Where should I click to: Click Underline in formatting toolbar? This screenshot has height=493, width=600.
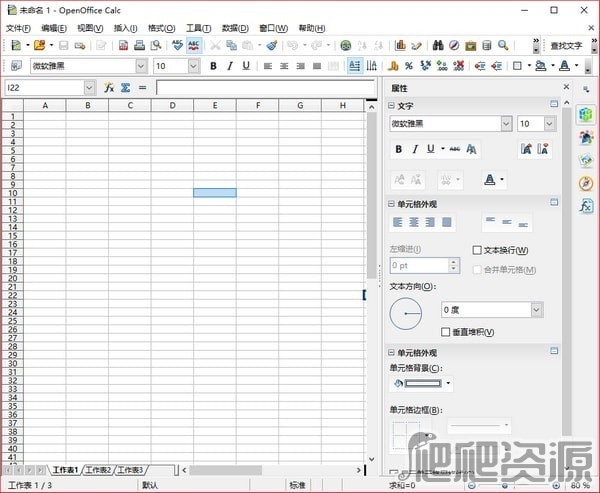246,66
